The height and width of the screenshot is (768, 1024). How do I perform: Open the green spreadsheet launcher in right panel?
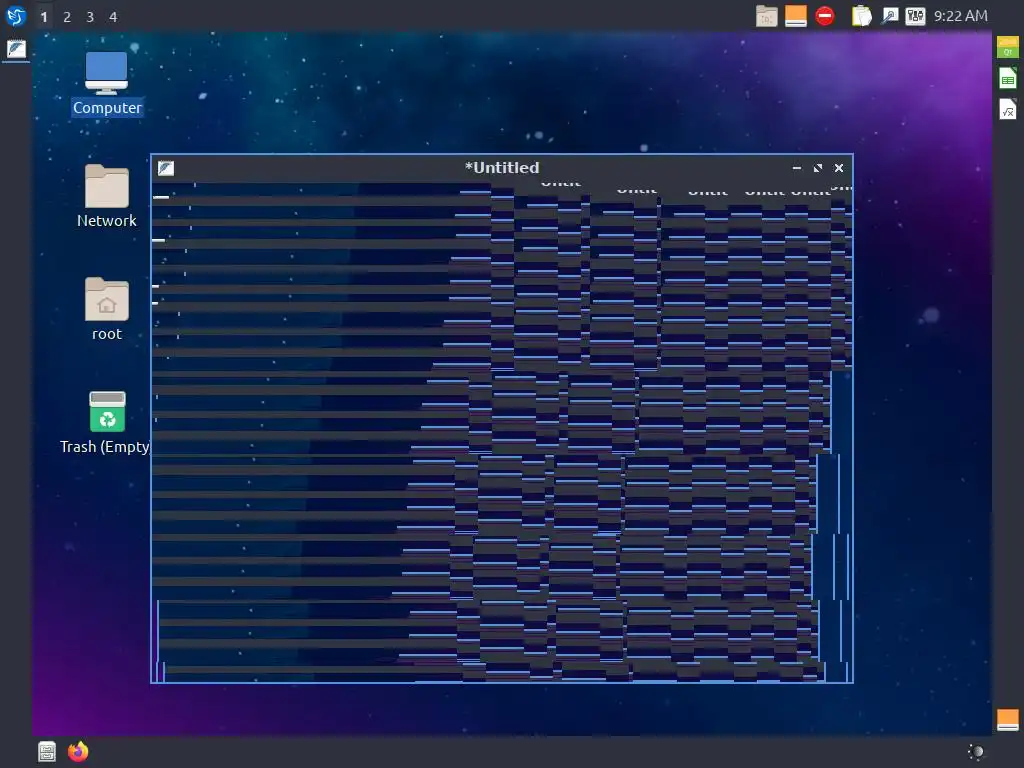[x=1008, y=78]
